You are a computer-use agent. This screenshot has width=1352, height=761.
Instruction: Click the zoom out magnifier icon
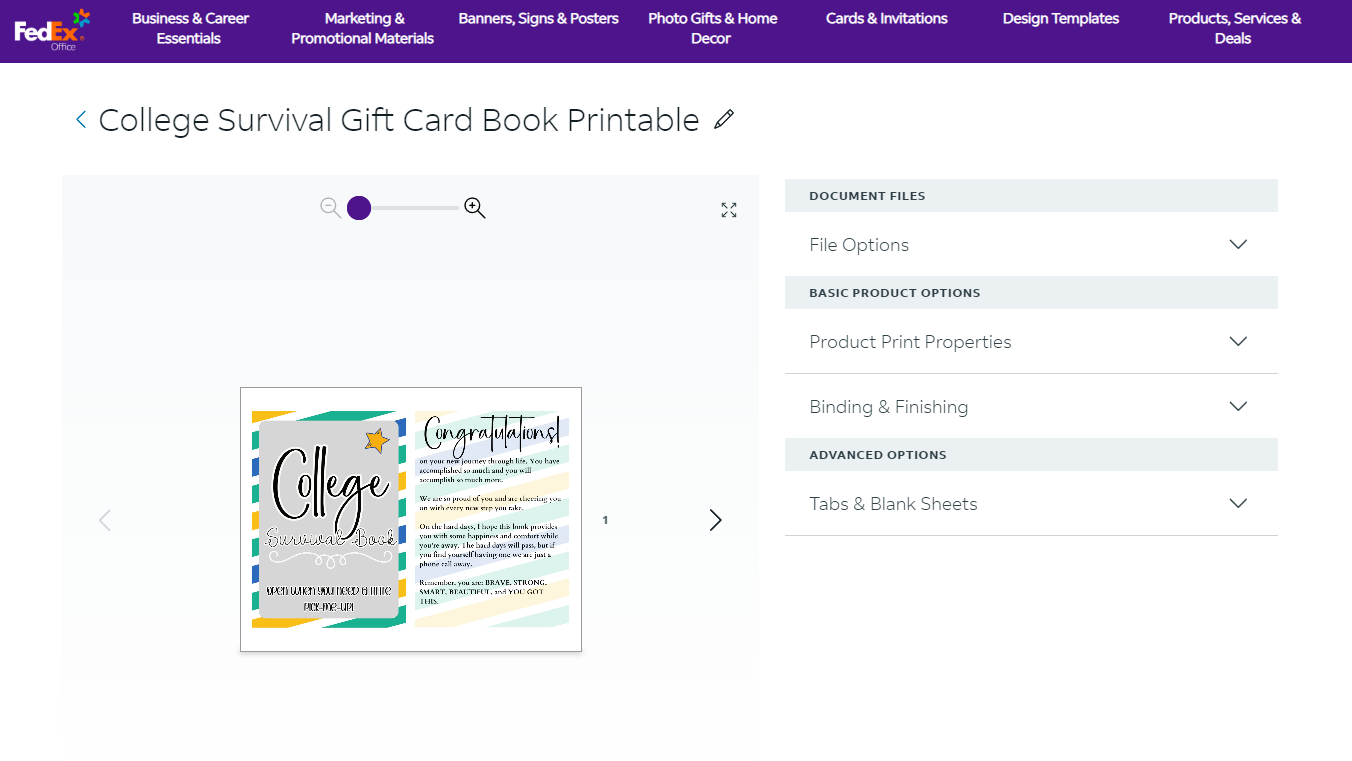click(x=331, y=208)
